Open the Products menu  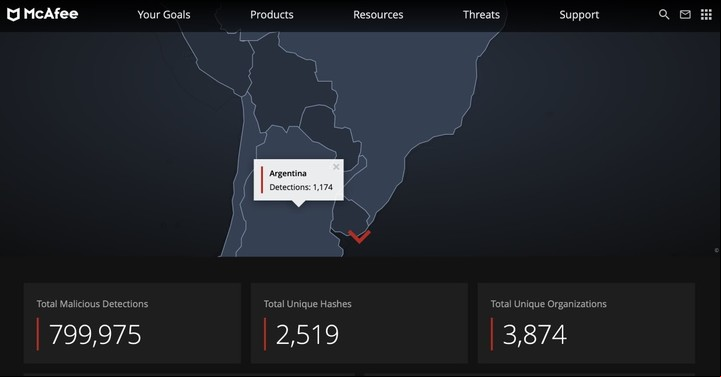click(272, 15)
